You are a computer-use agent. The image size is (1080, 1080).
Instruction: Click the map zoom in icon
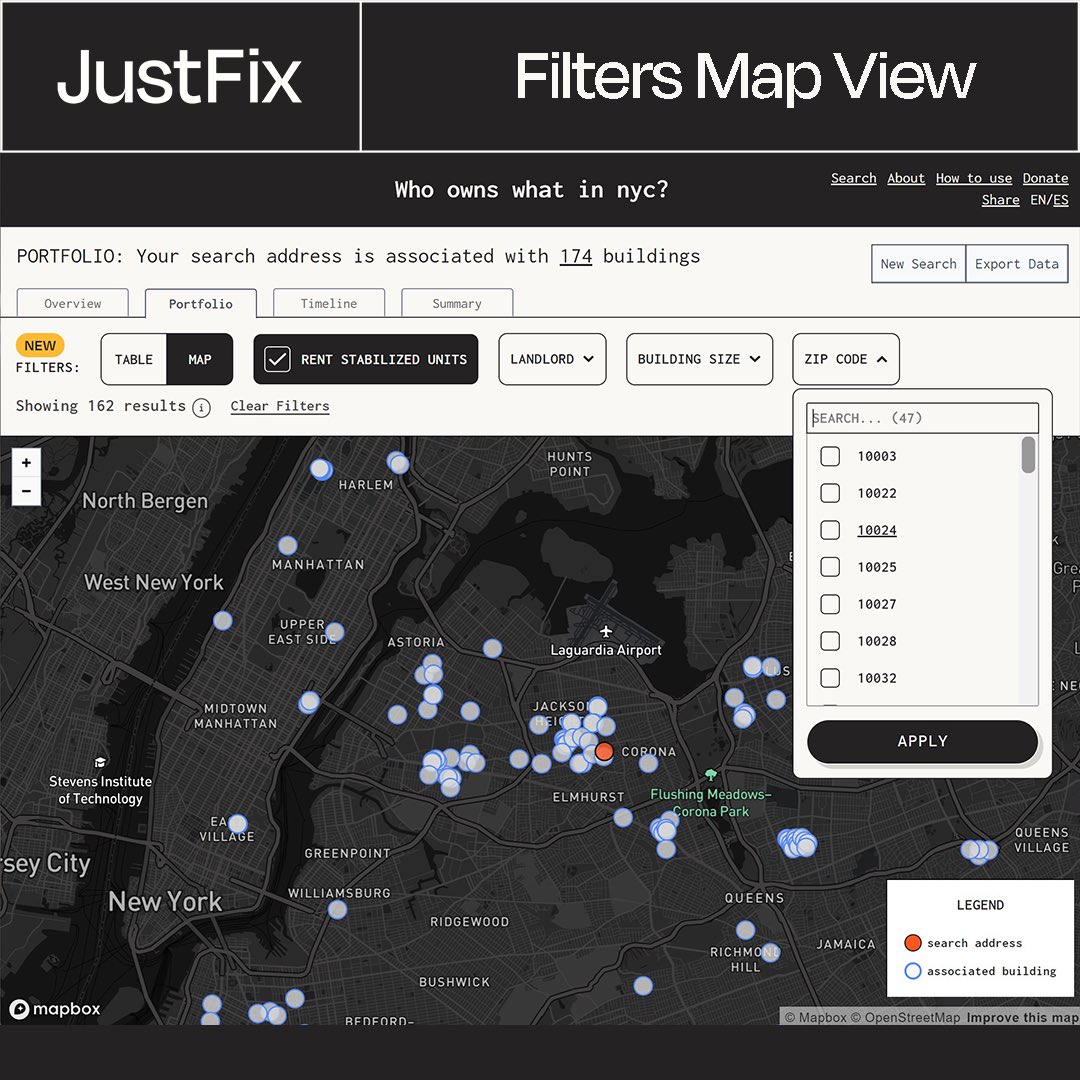tap(26, 462)
